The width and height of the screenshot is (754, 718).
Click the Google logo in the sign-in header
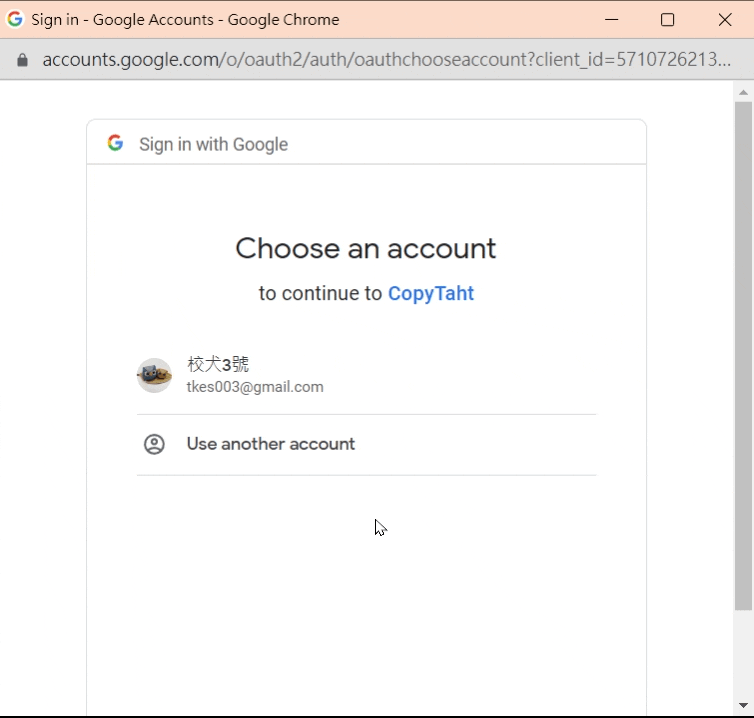coord(115,143)
